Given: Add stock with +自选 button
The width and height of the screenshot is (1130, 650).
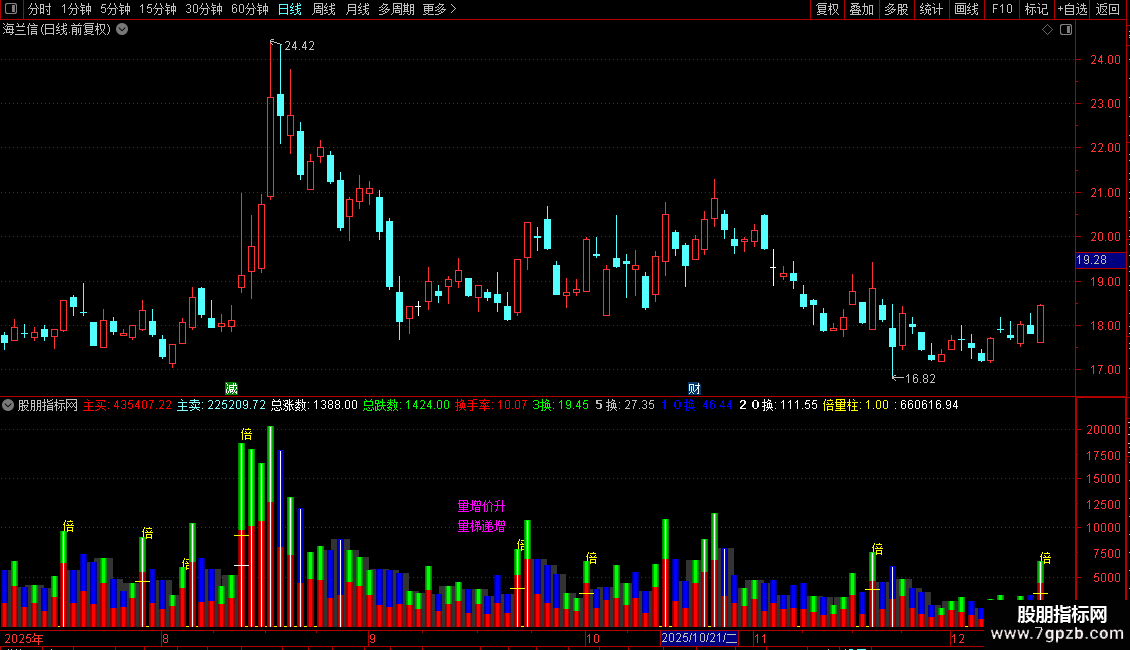Looking at the screenshot, I should pos(1072,9).
